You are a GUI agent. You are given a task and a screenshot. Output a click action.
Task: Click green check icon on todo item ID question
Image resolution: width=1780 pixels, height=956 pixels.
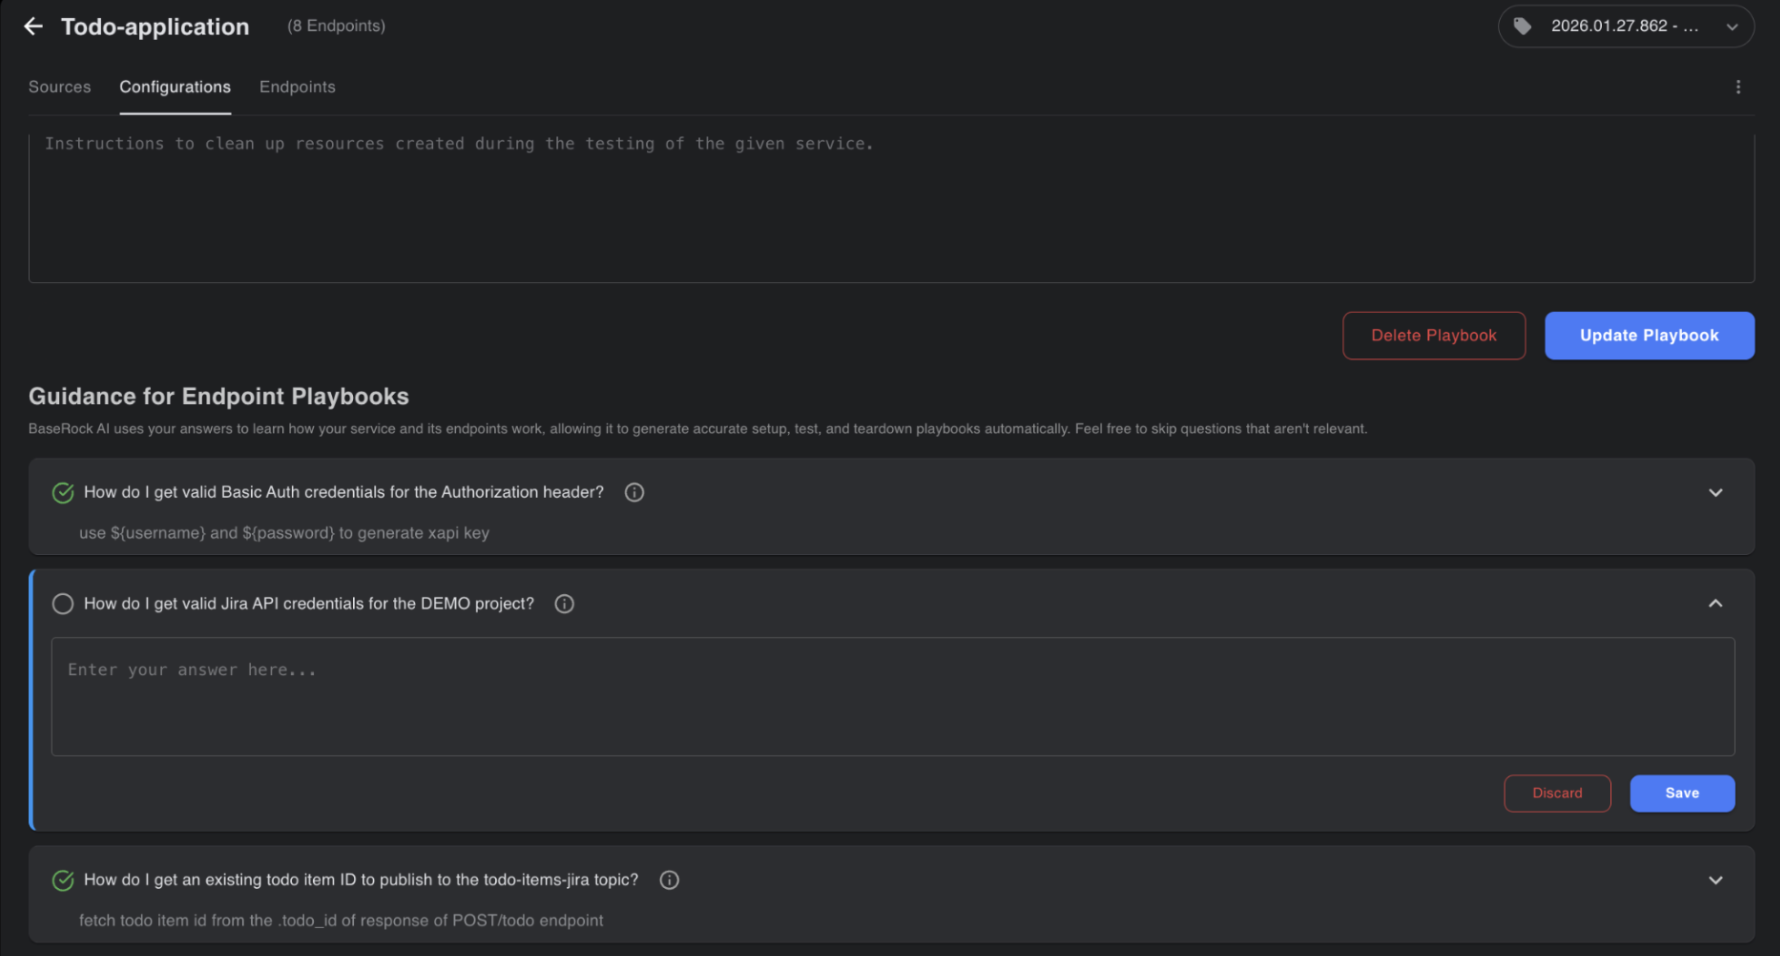point(63,880)
